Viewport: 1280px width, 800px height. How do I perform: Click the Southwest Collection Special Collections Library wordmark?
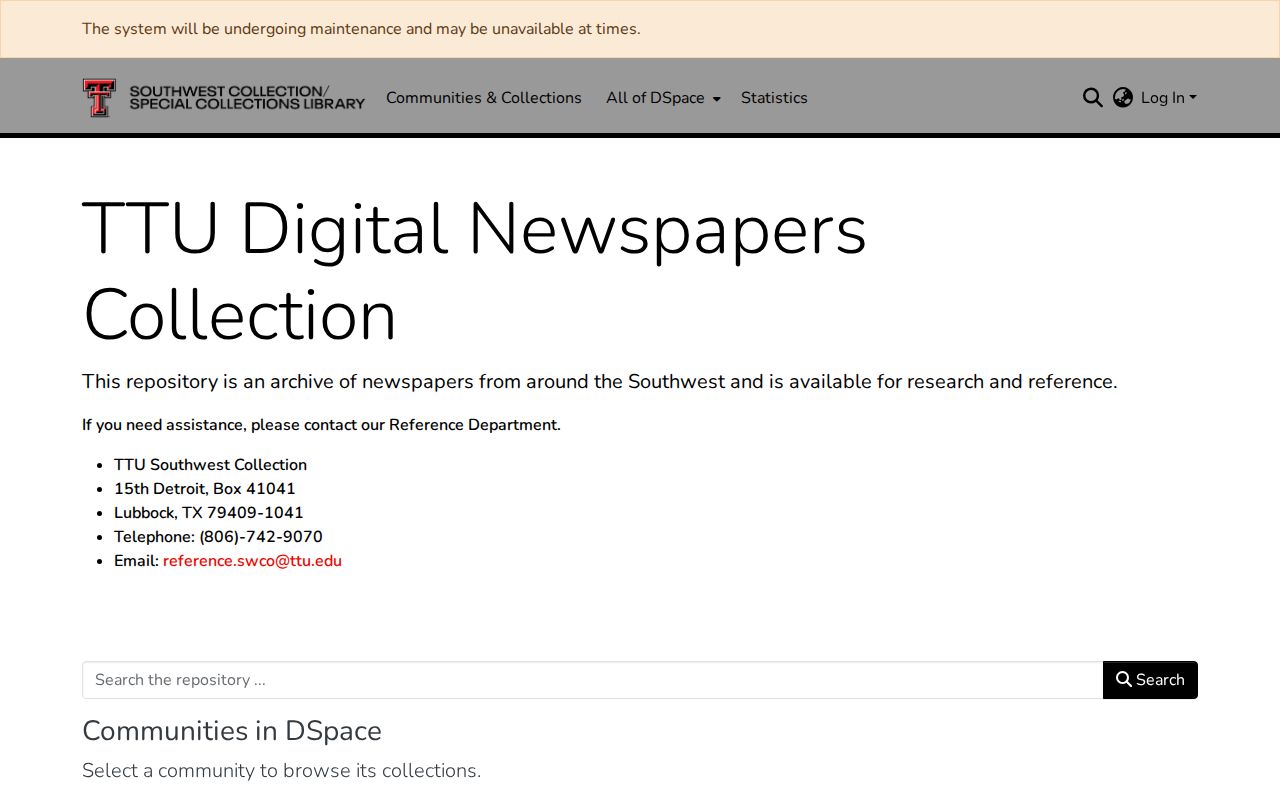[247, 98]
